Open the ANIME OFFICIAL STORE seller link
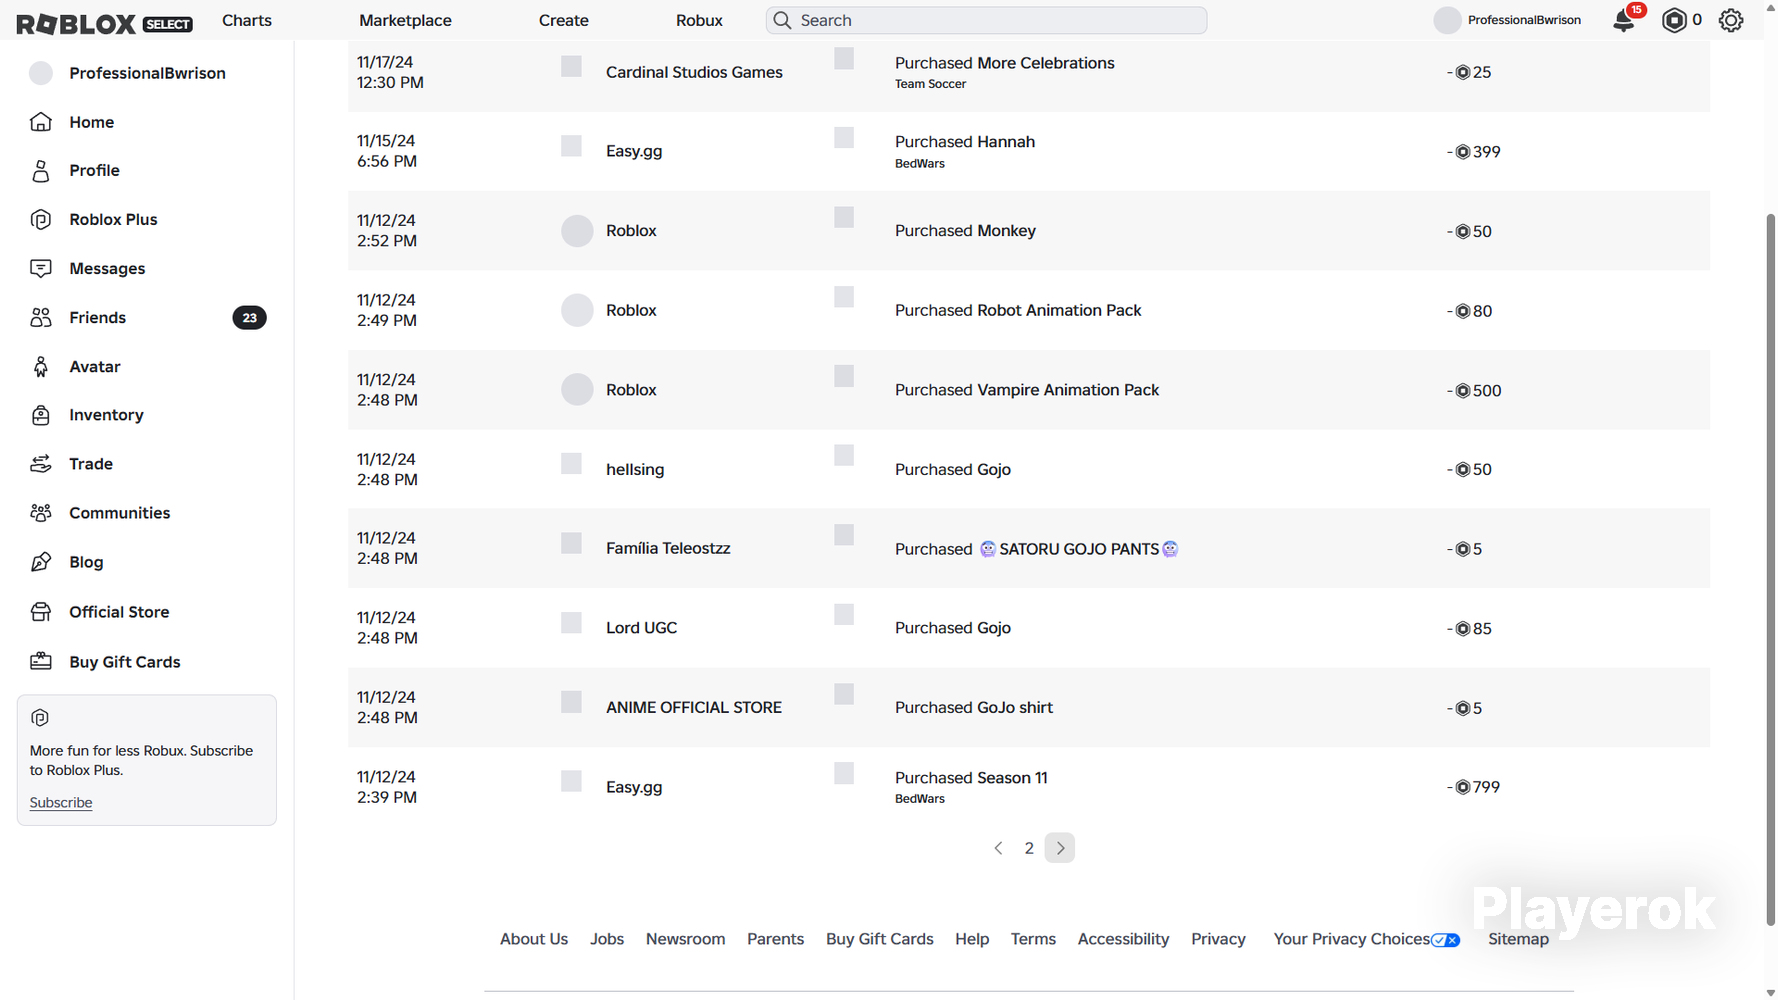This screenshot has height=1000, width=1778. point(694,708)
